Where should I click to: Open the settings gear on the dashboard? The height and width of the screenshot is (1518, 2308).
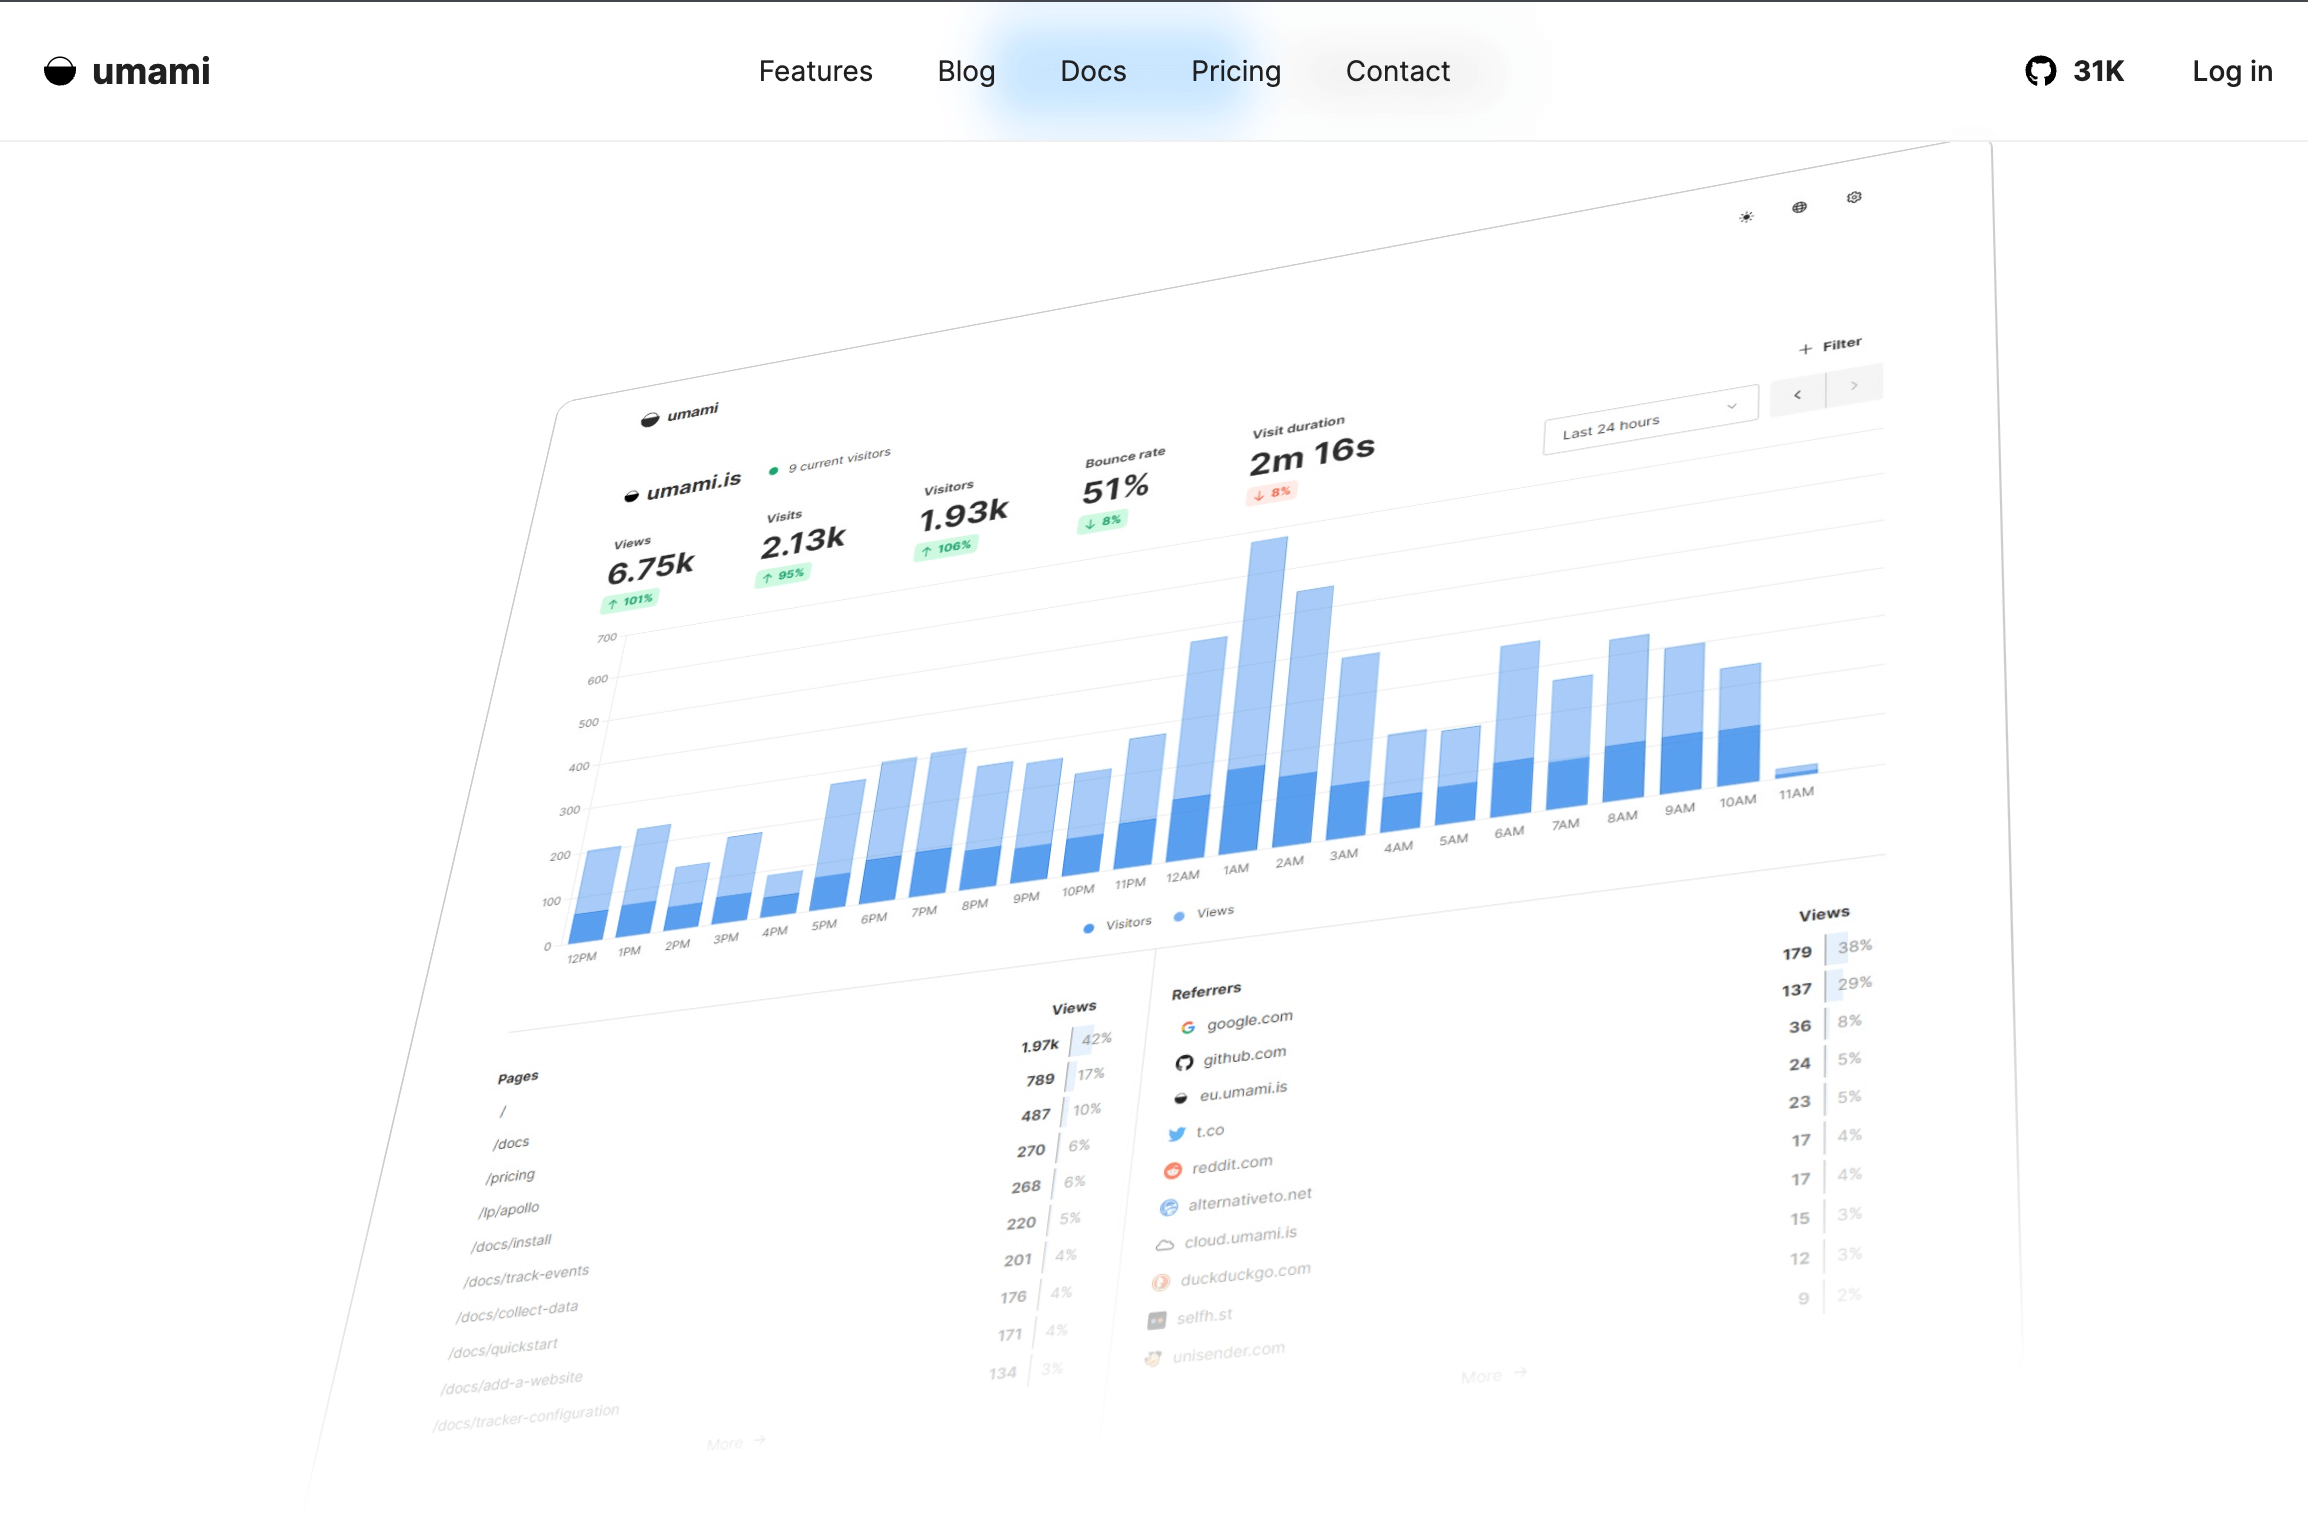(x=1855, y=198)
